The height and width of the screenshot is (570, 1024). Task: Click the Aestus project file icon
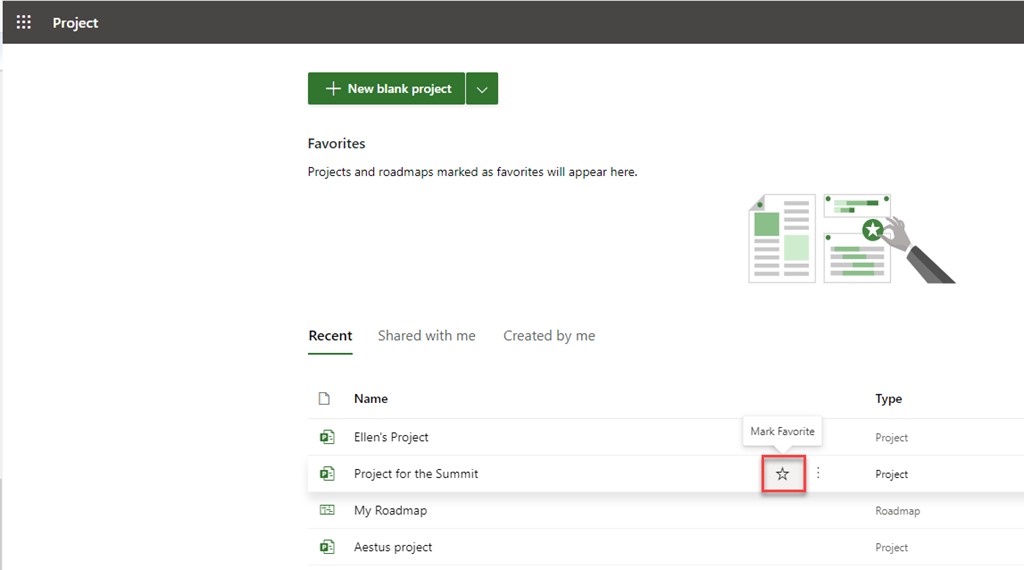pyautogui.click(x=326, y=547)
